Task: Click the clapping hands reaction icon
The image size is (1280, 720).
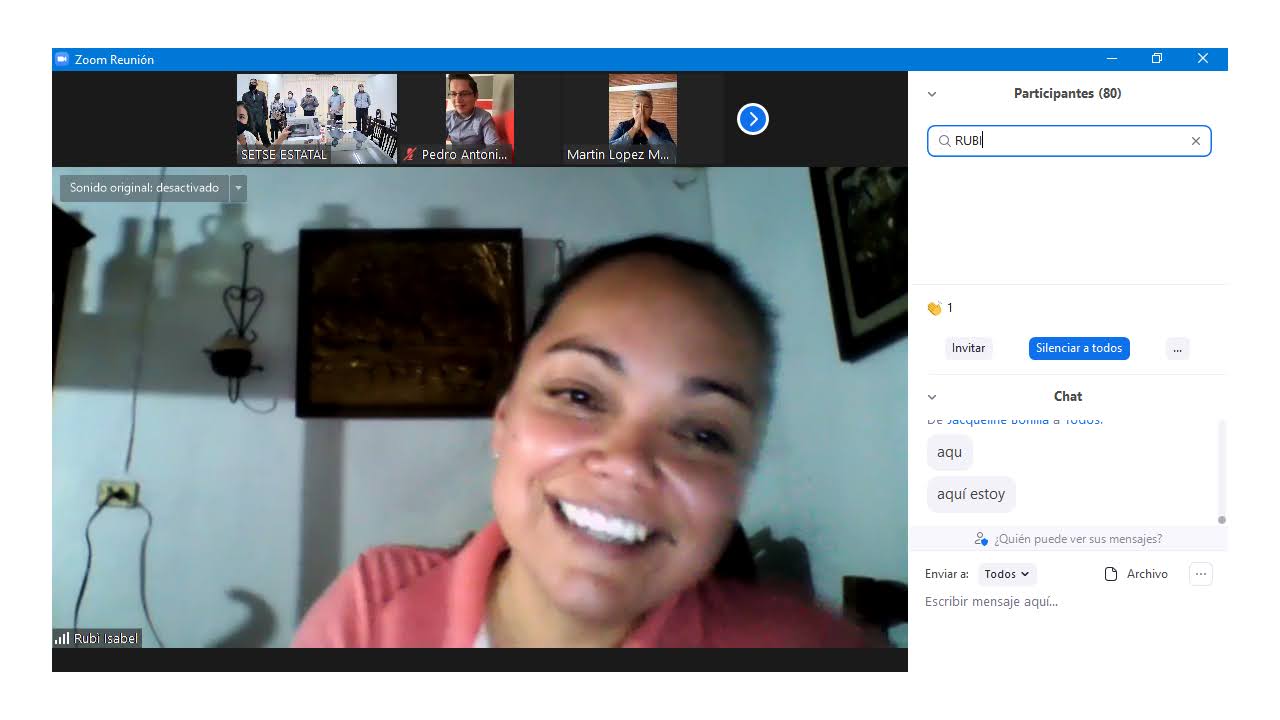Action: click(934, 308)
